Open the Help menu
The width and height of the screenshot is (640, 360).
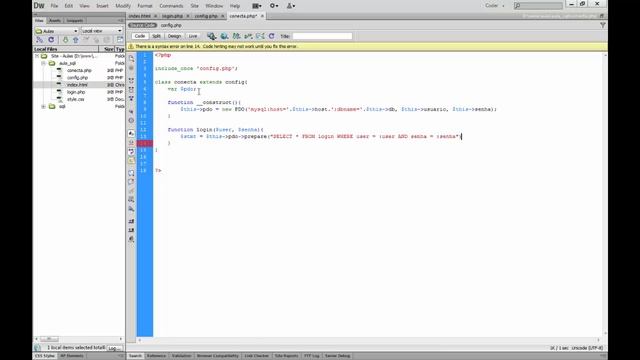coord(235,6)
